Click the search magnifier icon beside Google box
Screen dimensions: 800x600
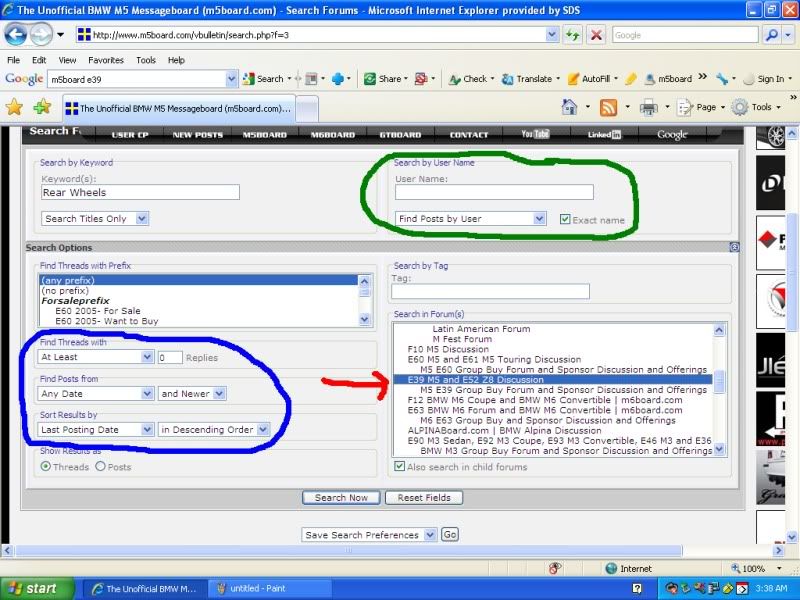click(771, 35)
